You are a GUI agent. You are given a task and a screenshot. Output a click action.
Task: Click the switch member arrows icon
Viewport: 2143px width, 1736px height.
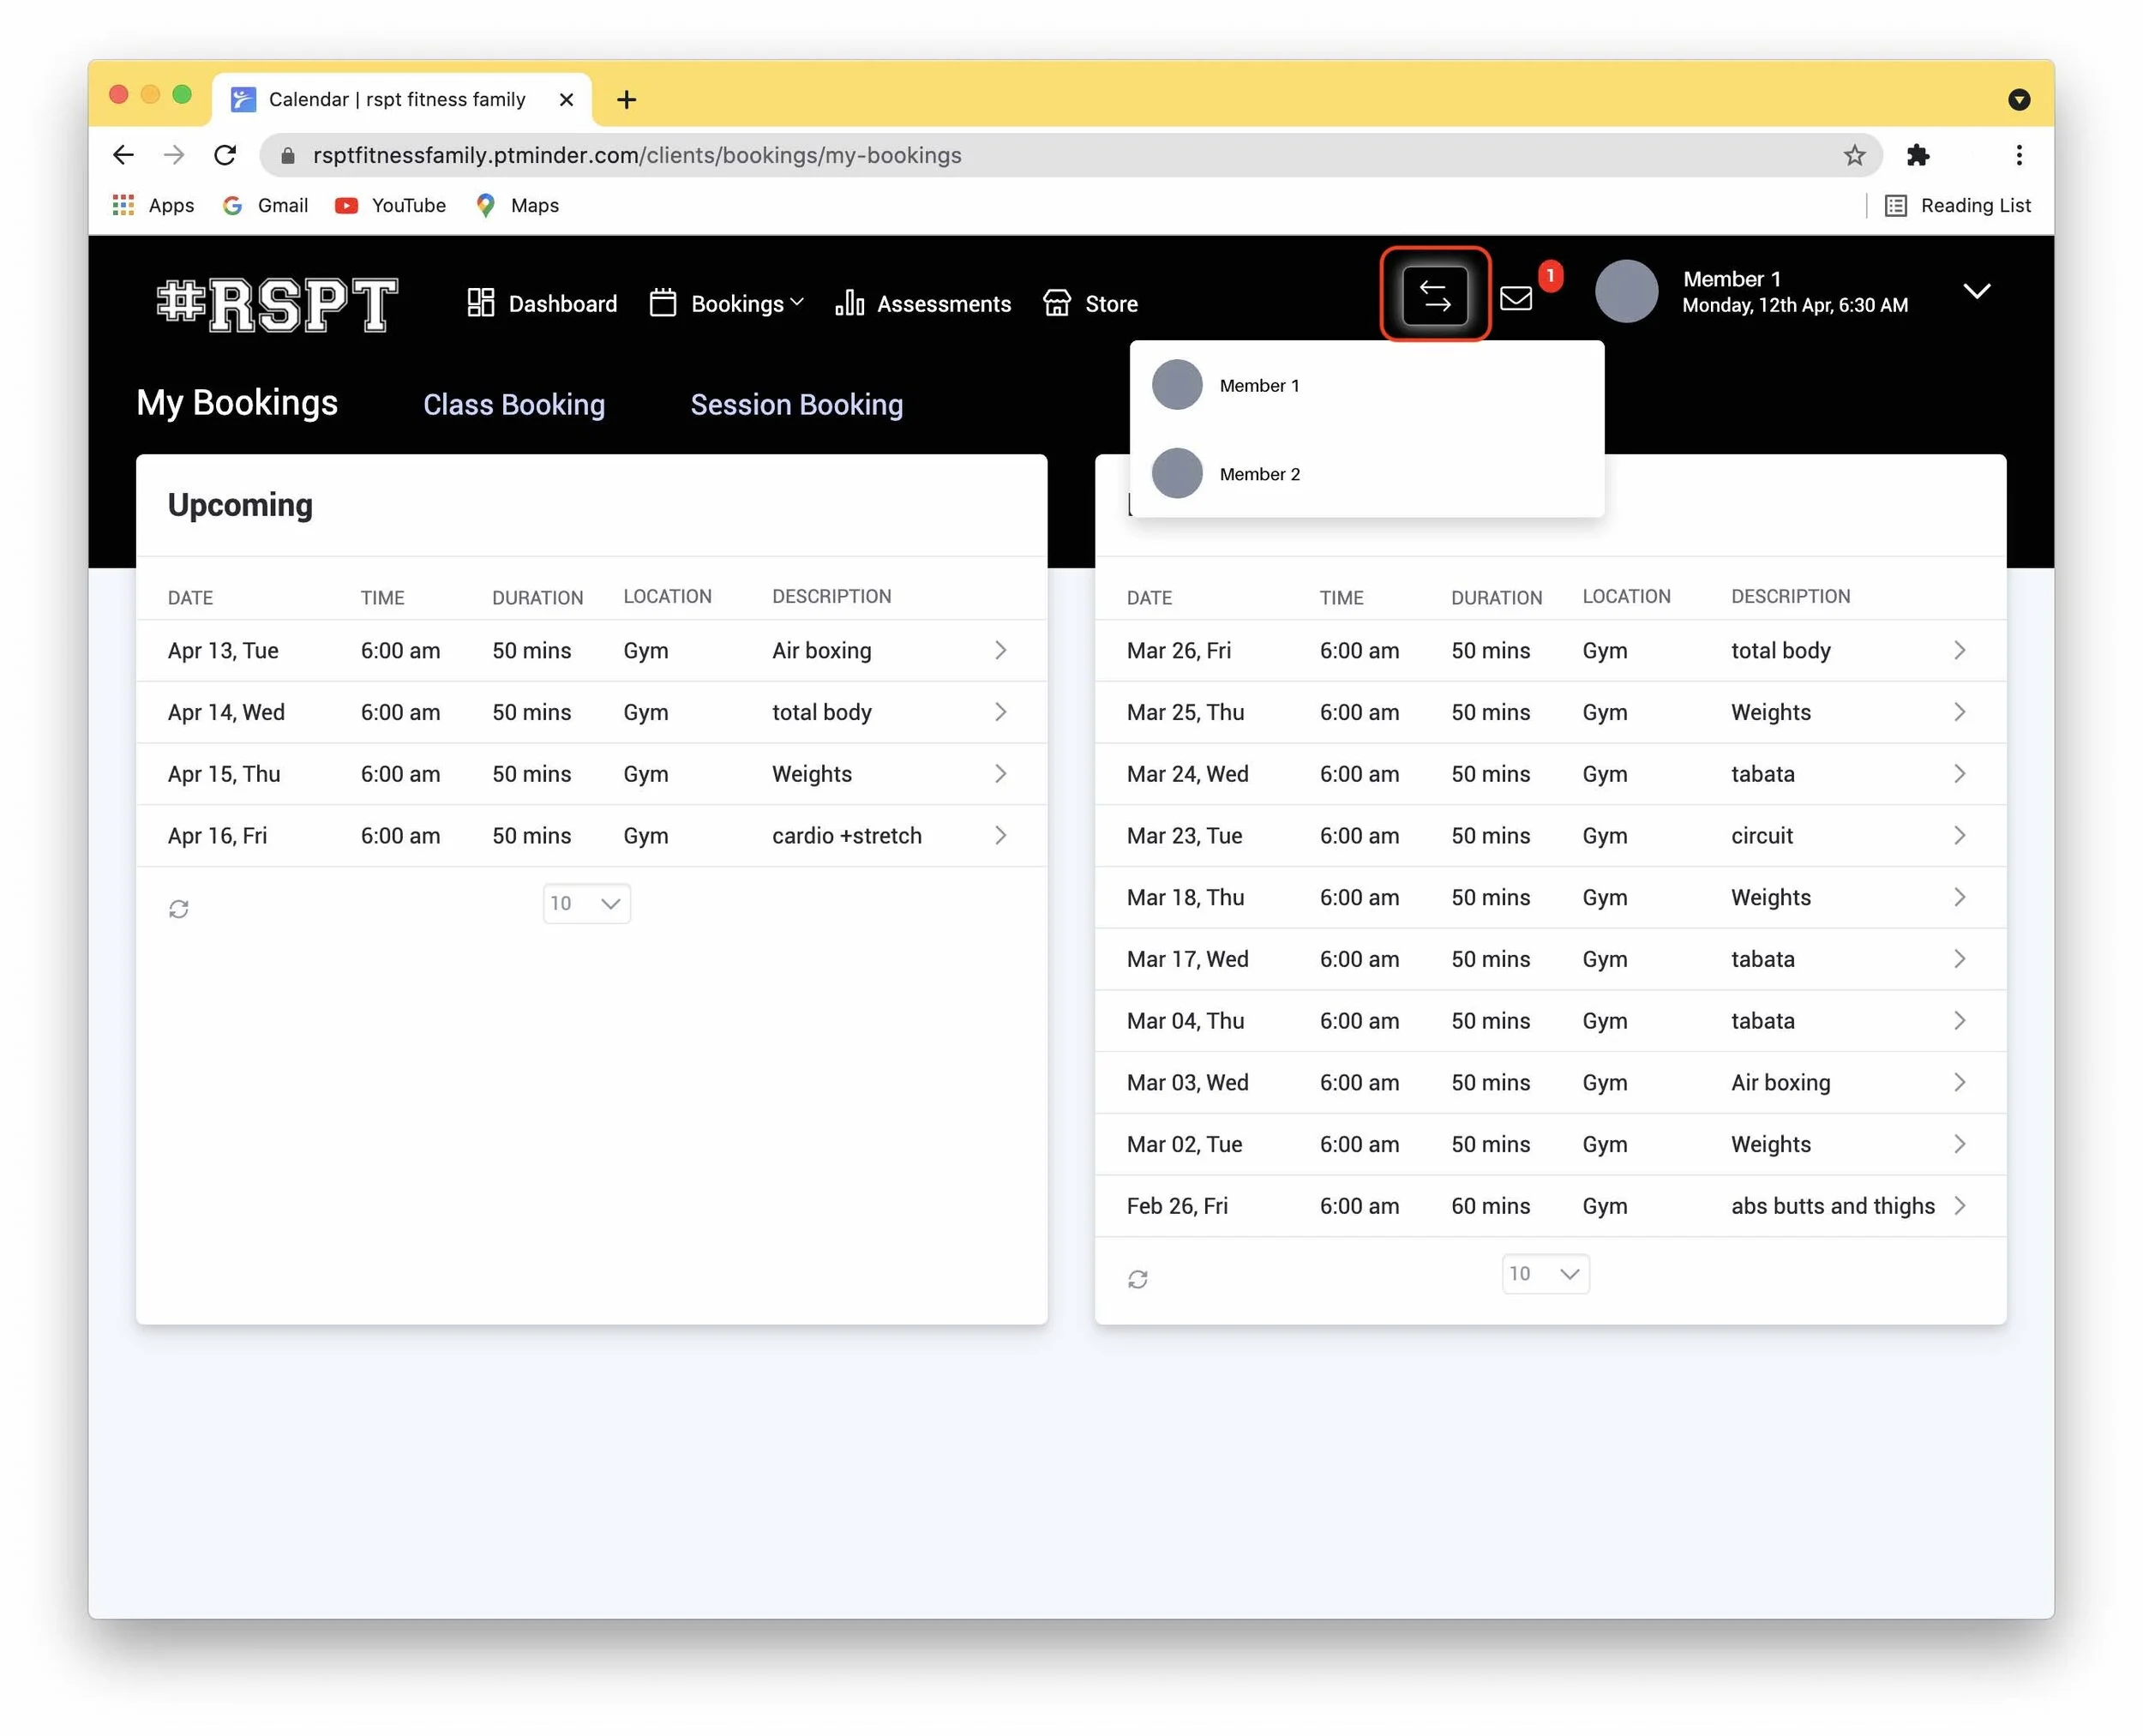tap(1434, 295)
